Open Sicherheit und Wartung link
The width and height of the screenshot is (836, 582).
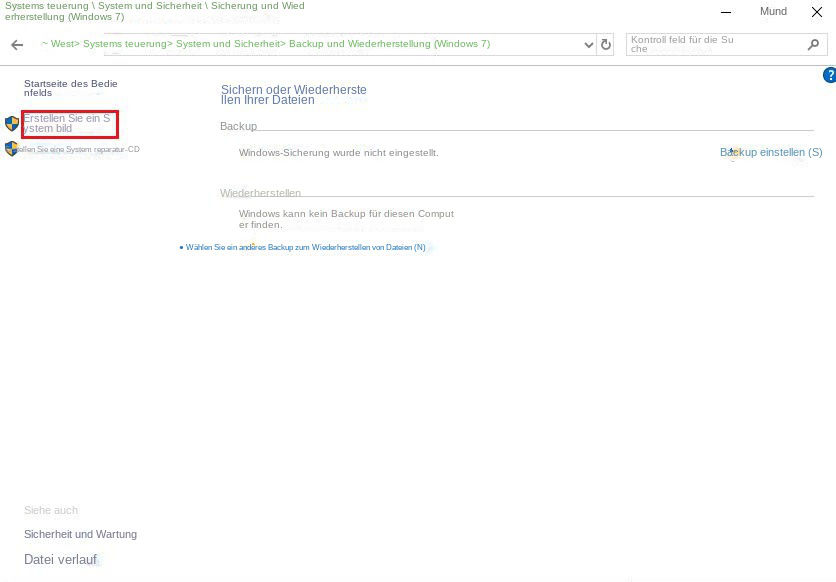[80, 534]
